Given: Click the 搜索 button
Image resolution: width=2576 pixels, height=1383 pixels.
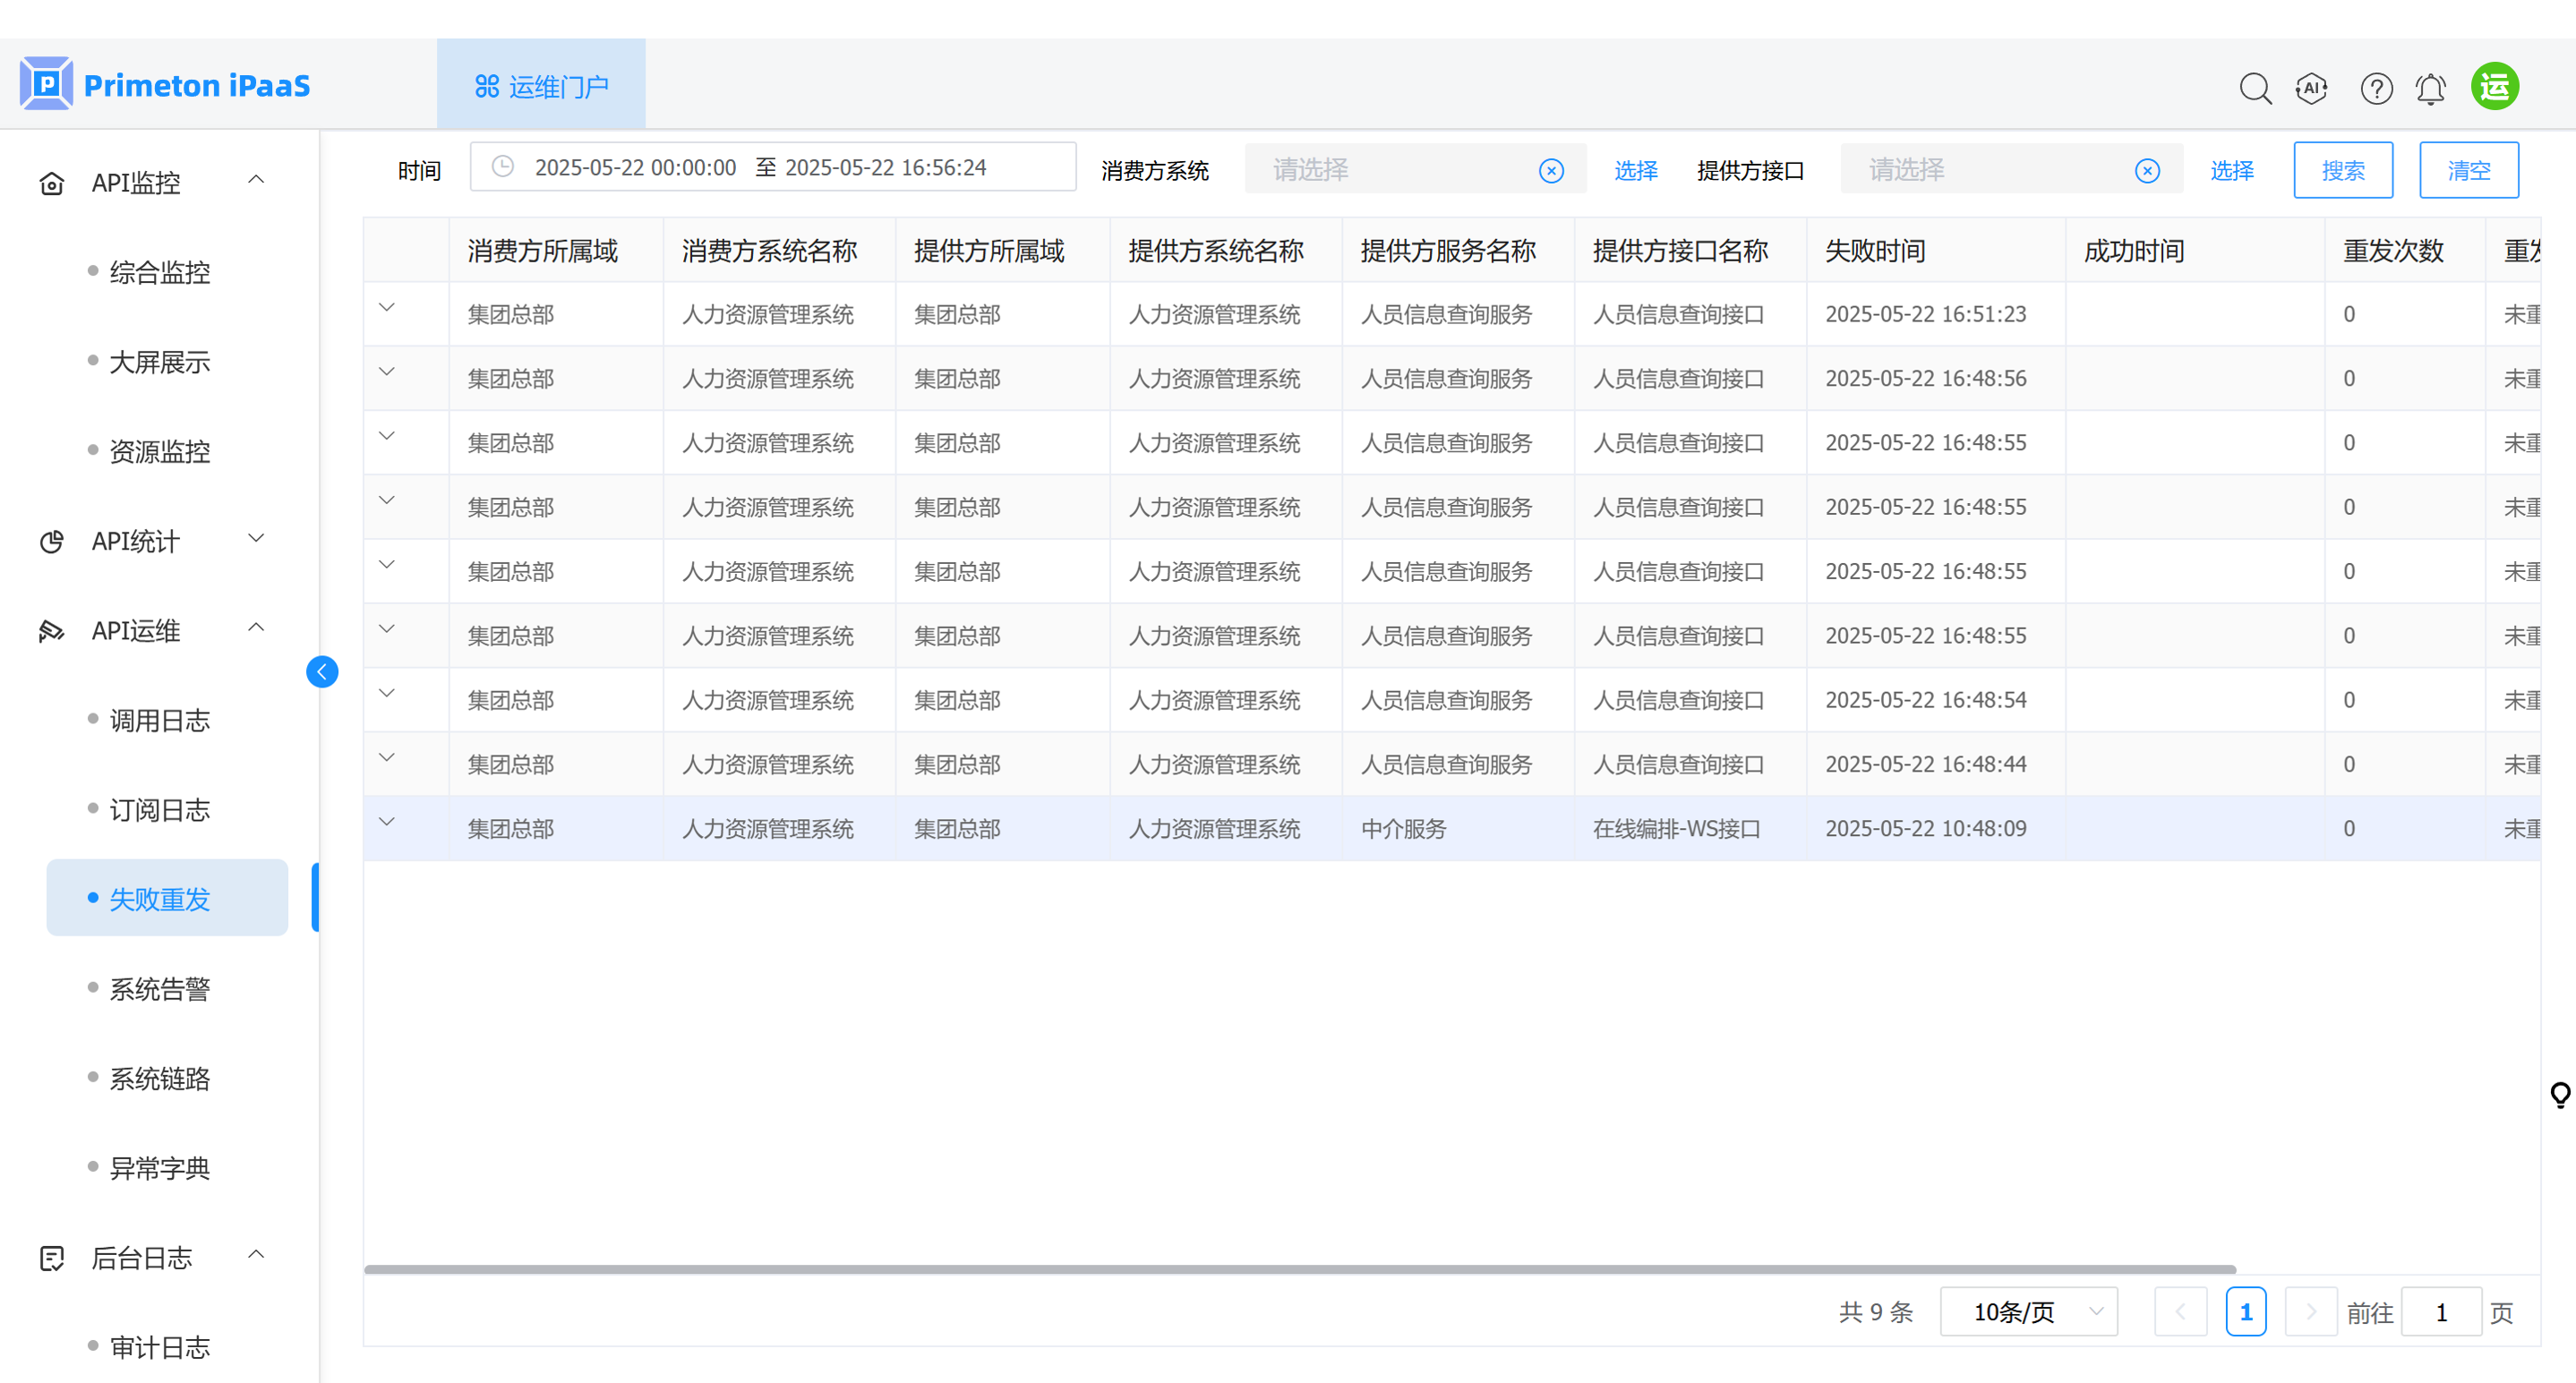Looking at the screenshot, I should (2342, 171).
